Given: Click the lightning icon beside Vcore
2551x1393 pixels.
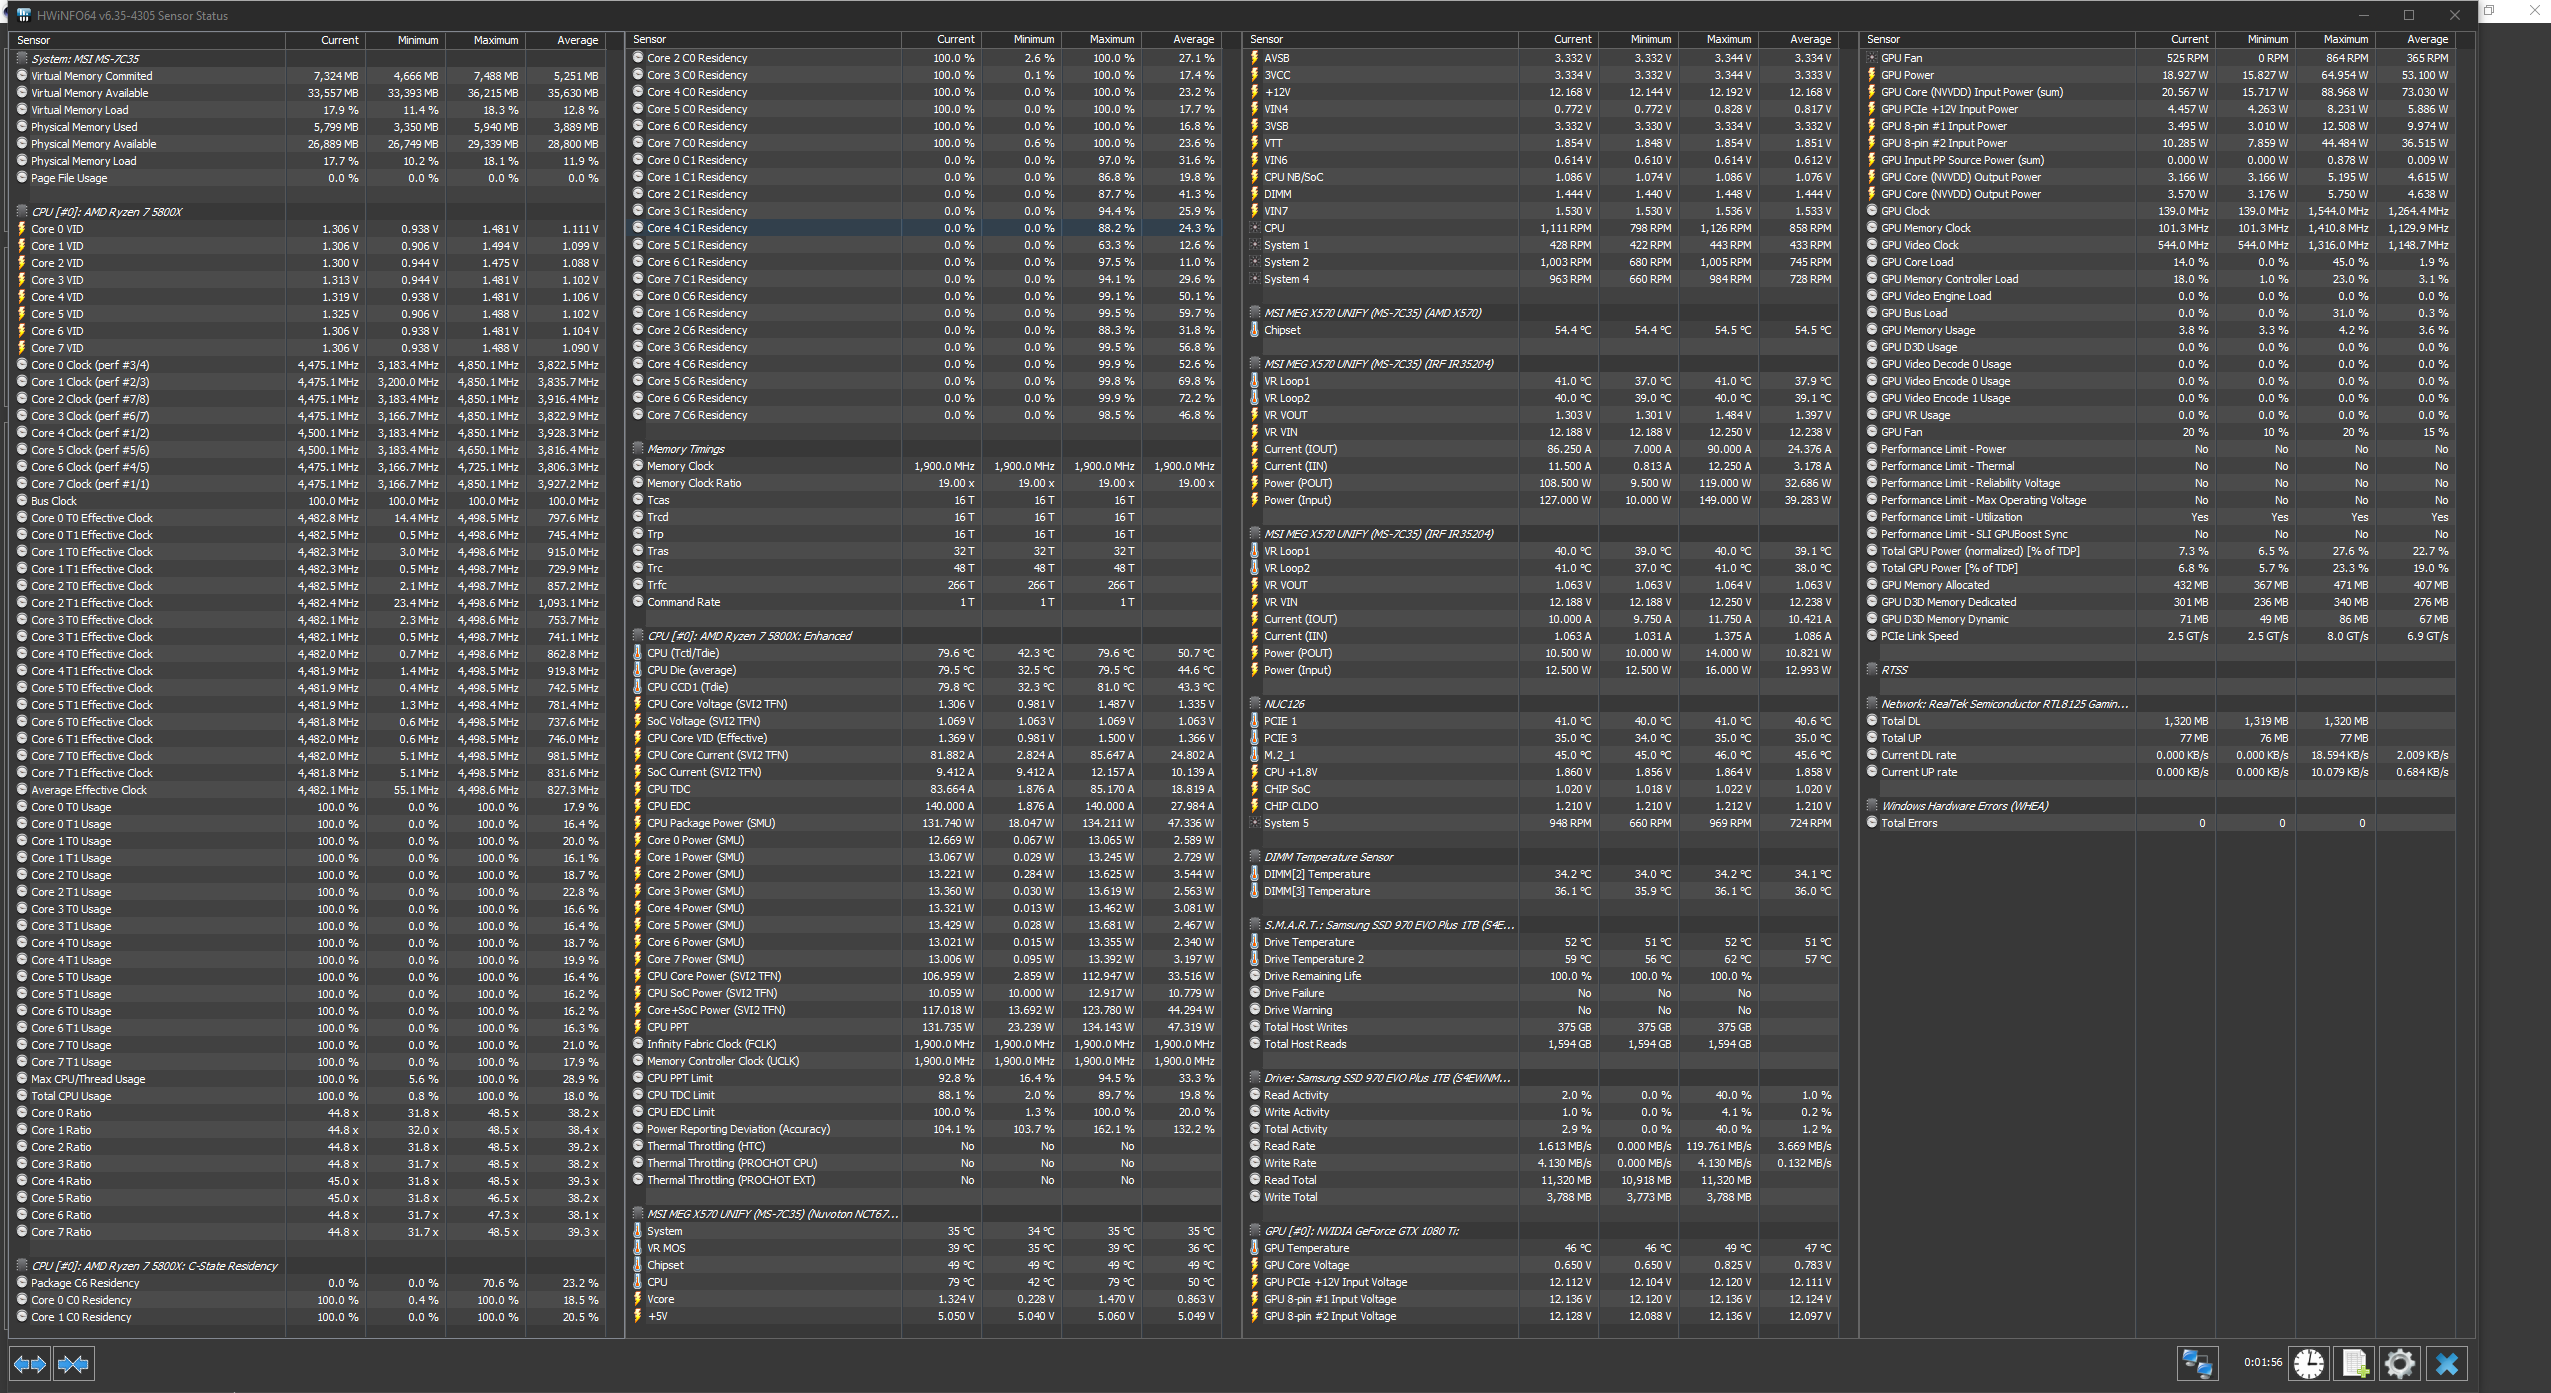Looking at the screenshot, I should click(x=638, y=1299).
